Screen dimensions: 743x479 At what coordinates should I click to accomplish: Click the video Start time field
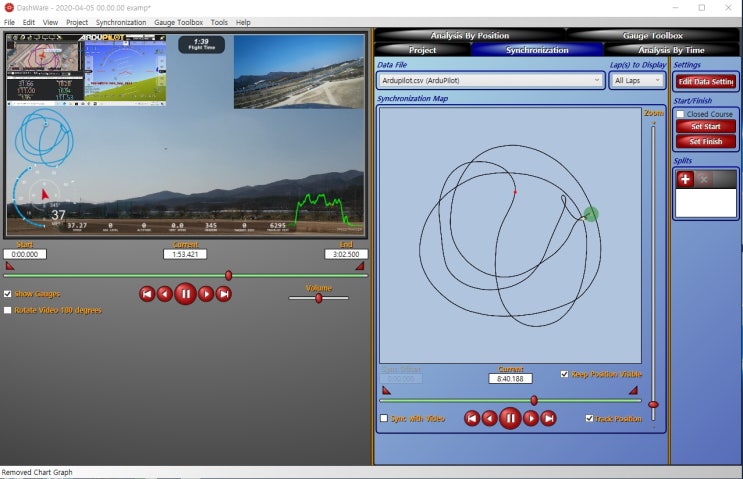tap(25, 254)
